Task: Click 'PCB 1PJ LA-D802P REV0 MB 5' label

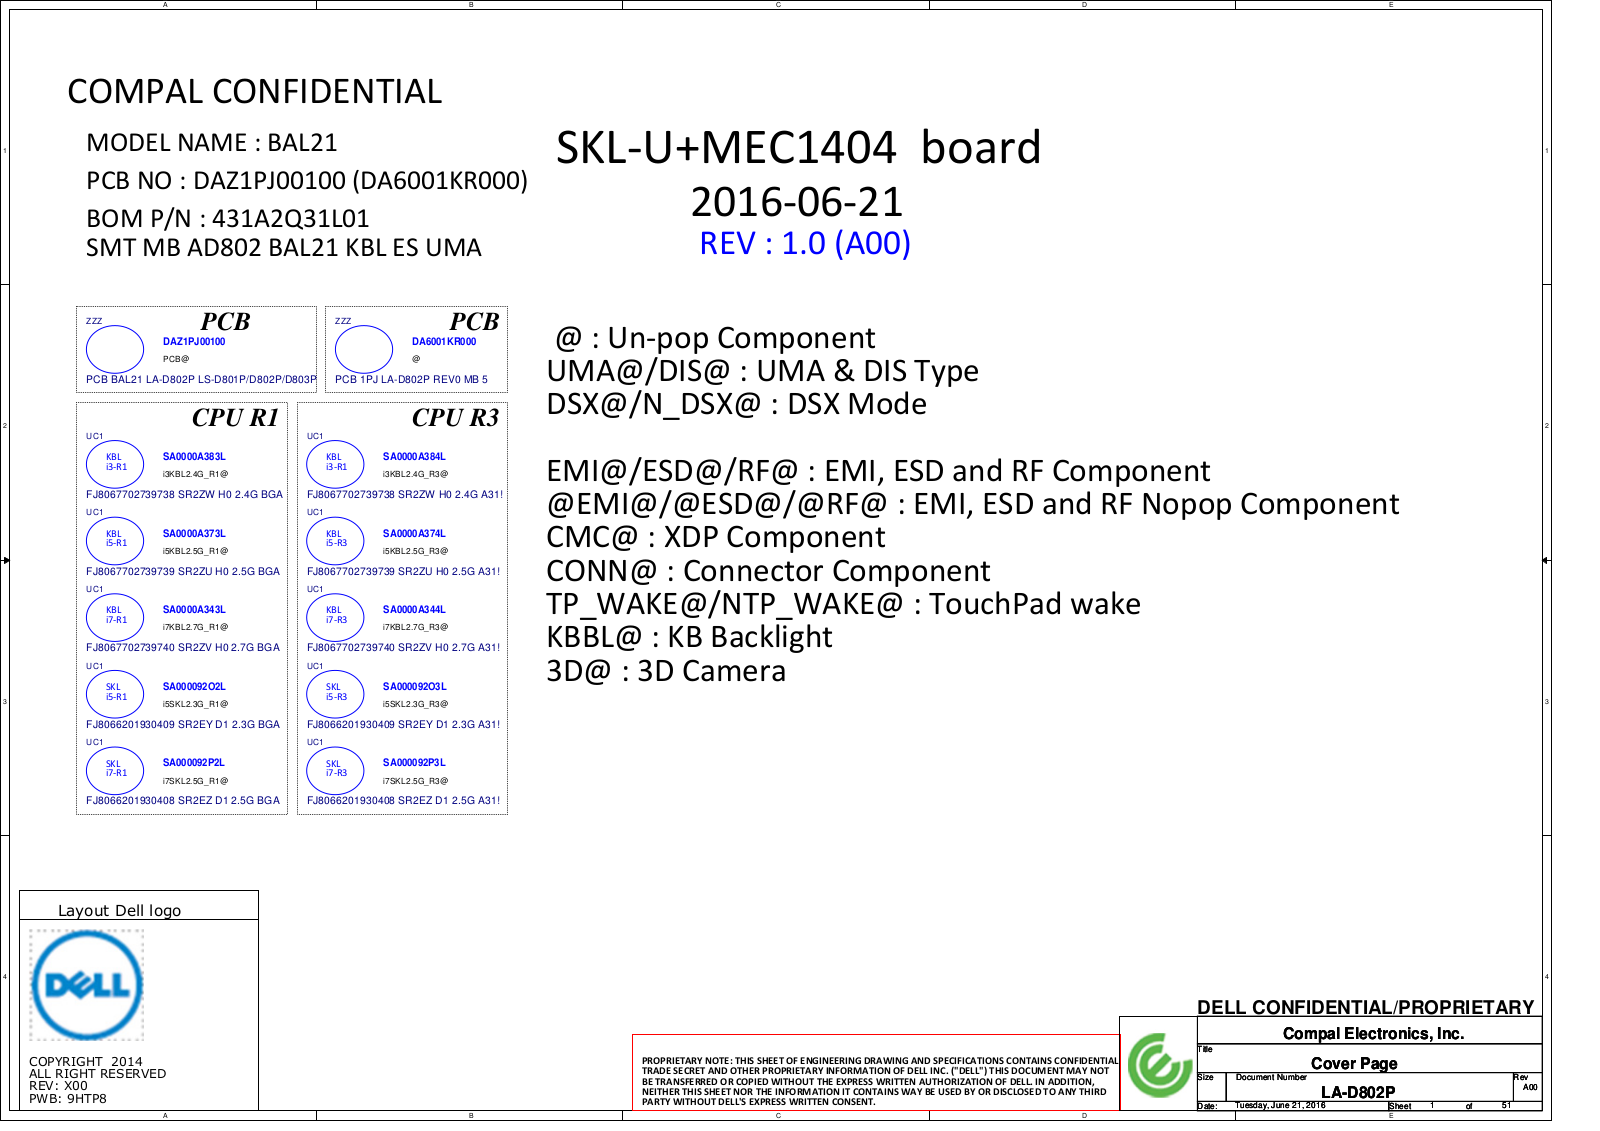Action: click(411, 380)
